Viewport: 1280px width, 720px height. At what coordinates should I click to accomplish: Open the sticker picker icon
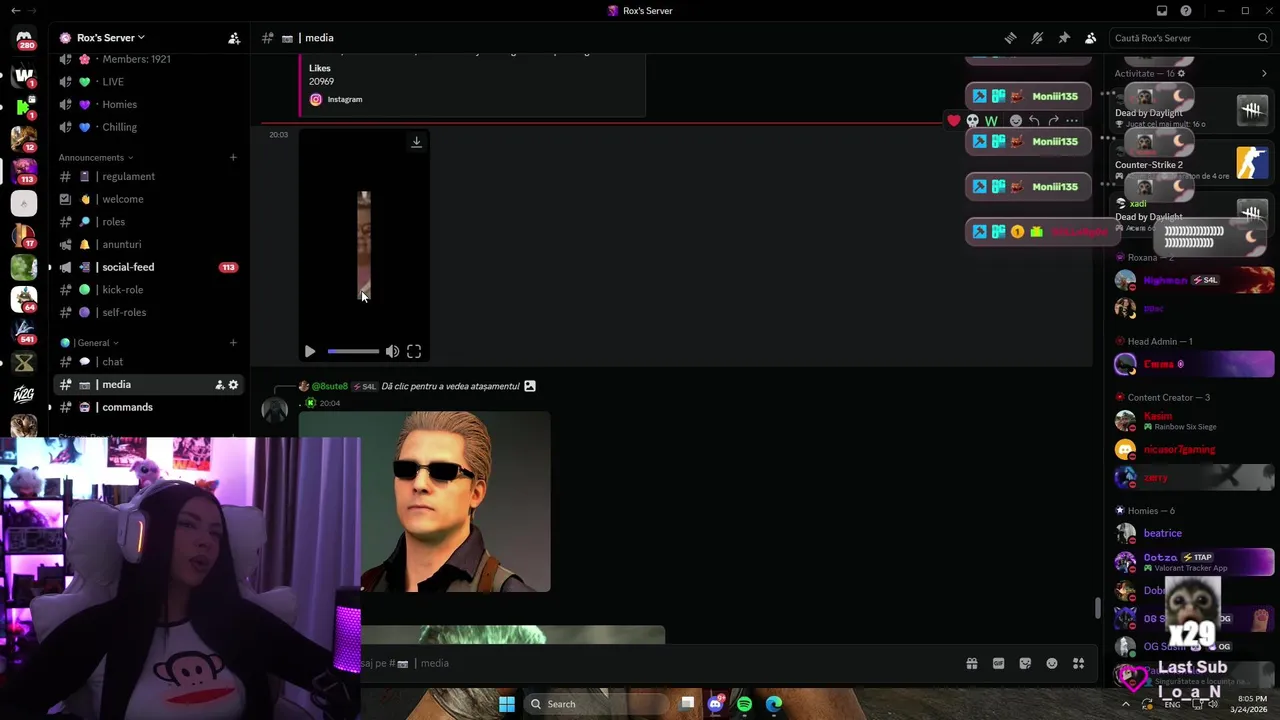[1025, 663]
